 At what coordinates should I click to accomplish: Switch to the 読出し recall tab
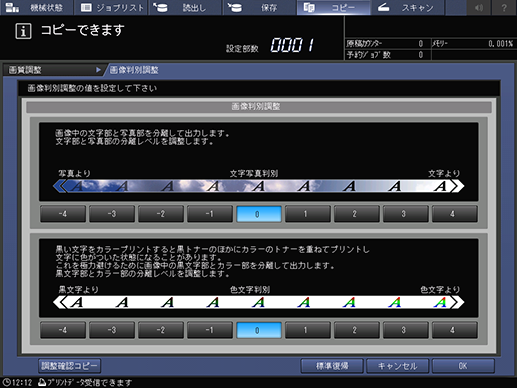click(x=185, y=7)
